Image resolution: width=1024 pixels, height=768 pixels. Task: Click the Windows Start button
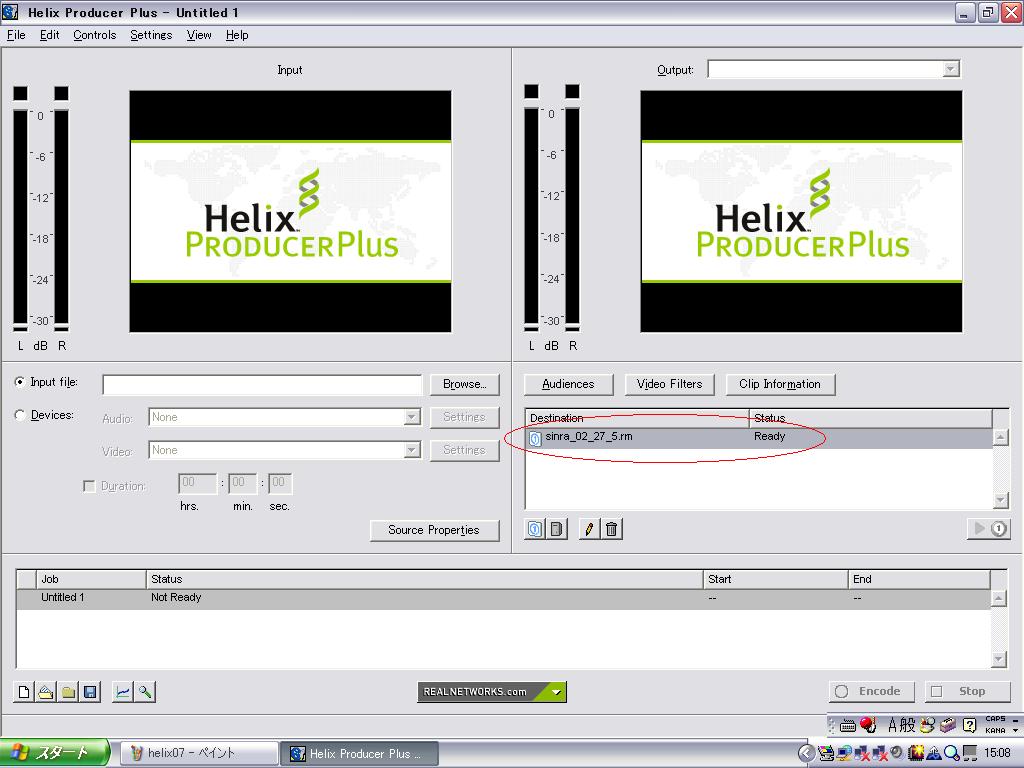(x=54, y=753)
